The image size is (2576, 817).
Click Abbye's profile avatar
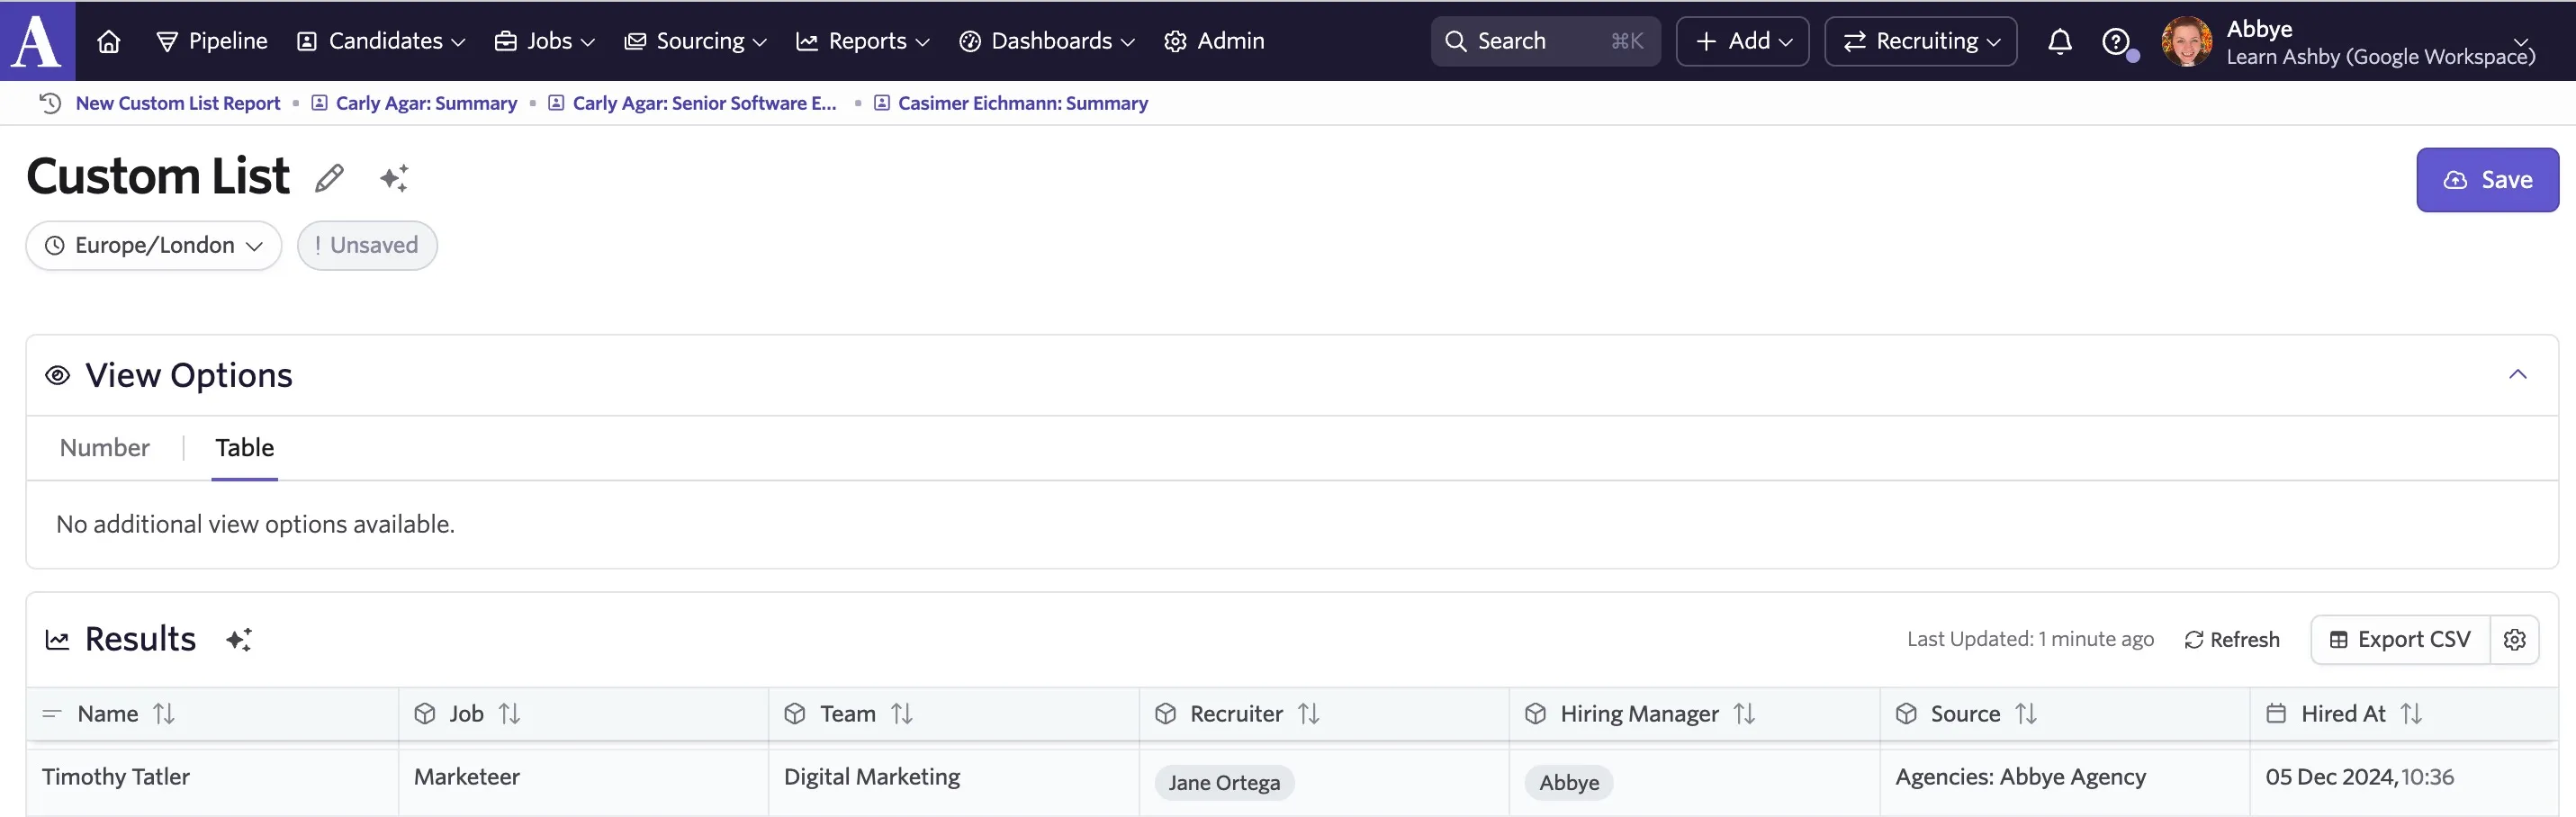coord(2186,41)
